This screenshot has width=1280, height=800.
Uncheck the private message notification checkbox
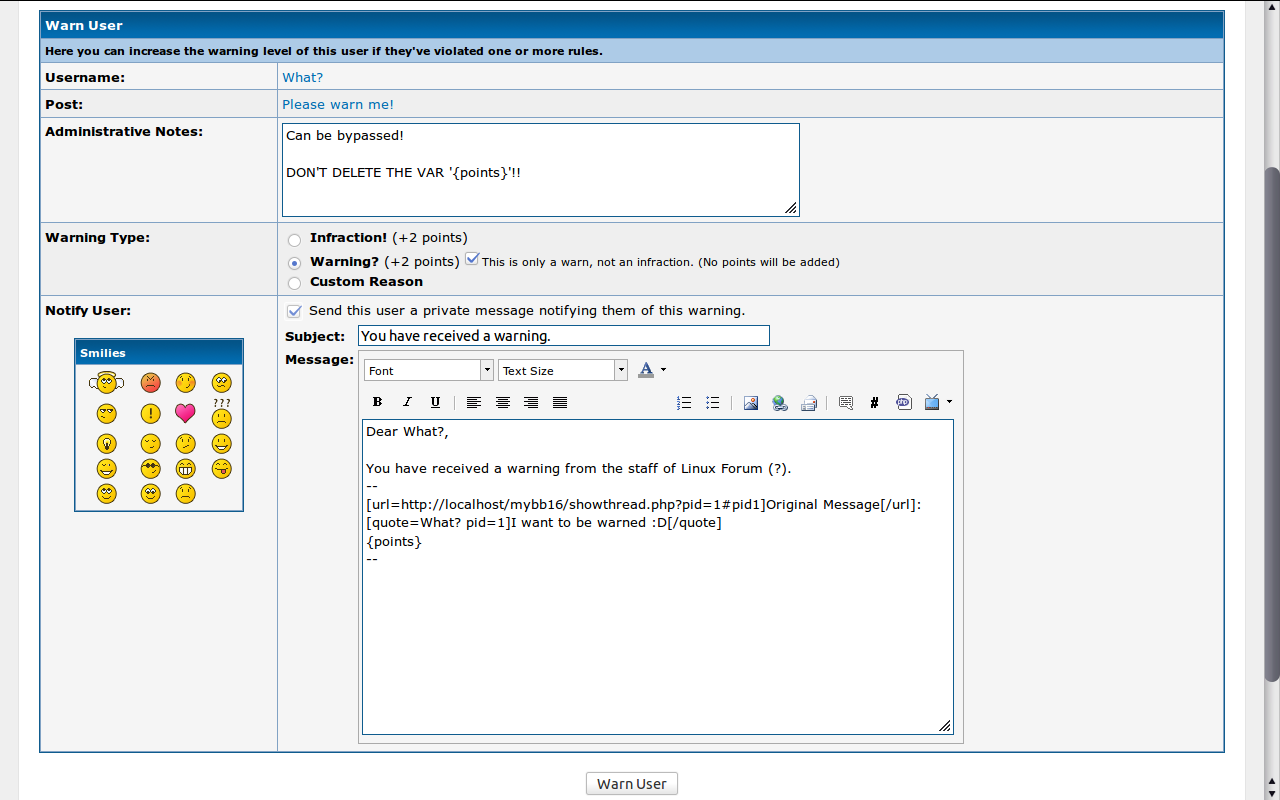[294, 311]
